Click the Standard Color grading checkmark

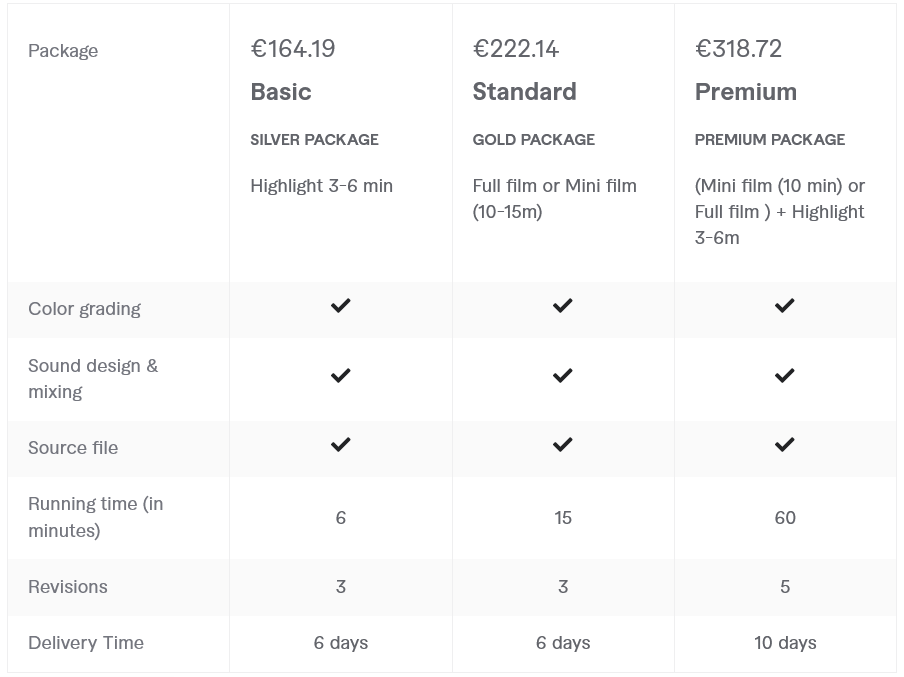coord(562,305)
